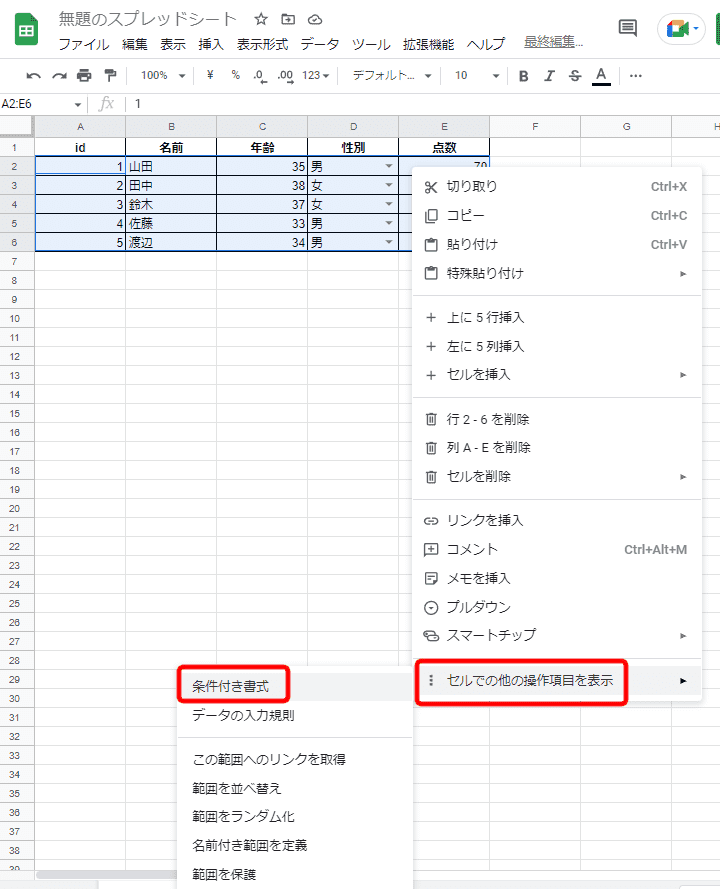Open gender dropdown in row 3
720x889 pixels.
coord(389,185)
